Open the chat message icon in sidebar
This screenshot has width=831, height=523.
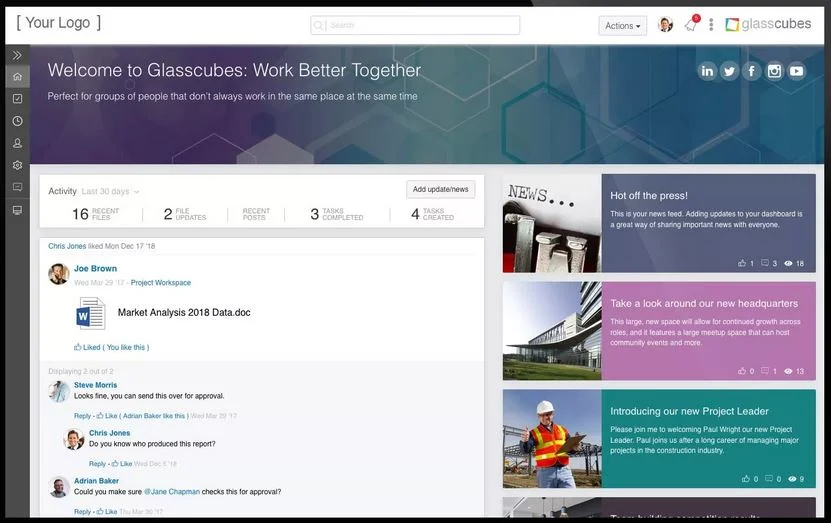[x=17, y=187]
